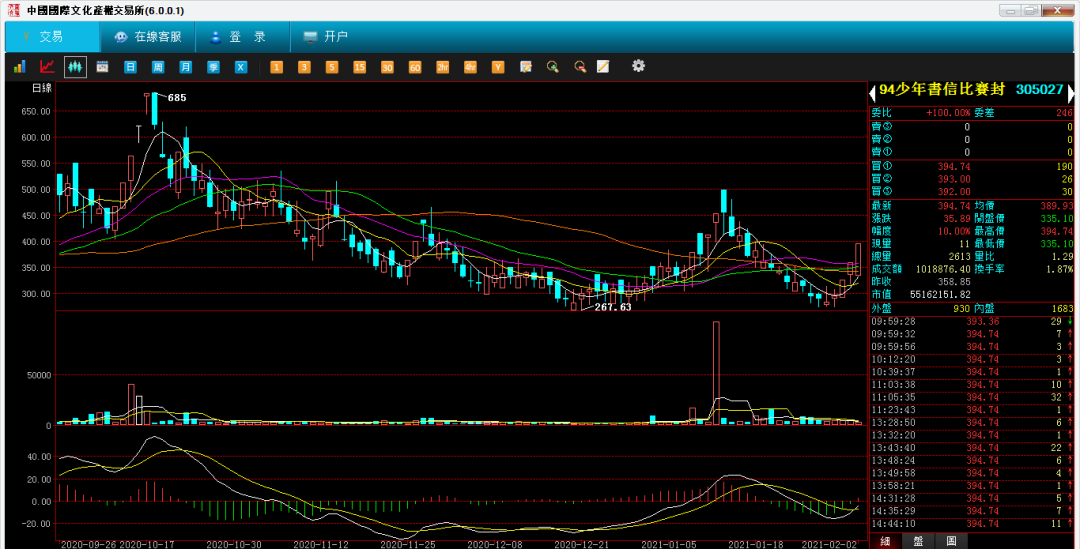
Task: Choose the 15-minute interval icon
Action: tap(359, 67)
